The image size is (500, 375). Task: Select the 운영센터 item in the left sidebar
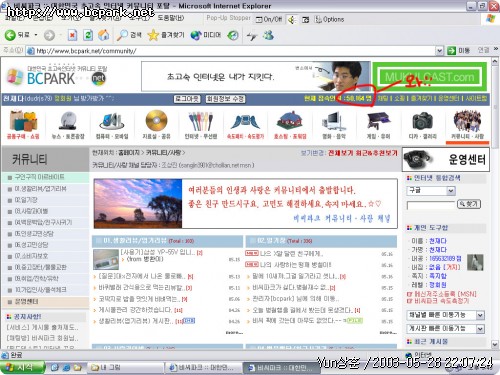tap(26, 301)
